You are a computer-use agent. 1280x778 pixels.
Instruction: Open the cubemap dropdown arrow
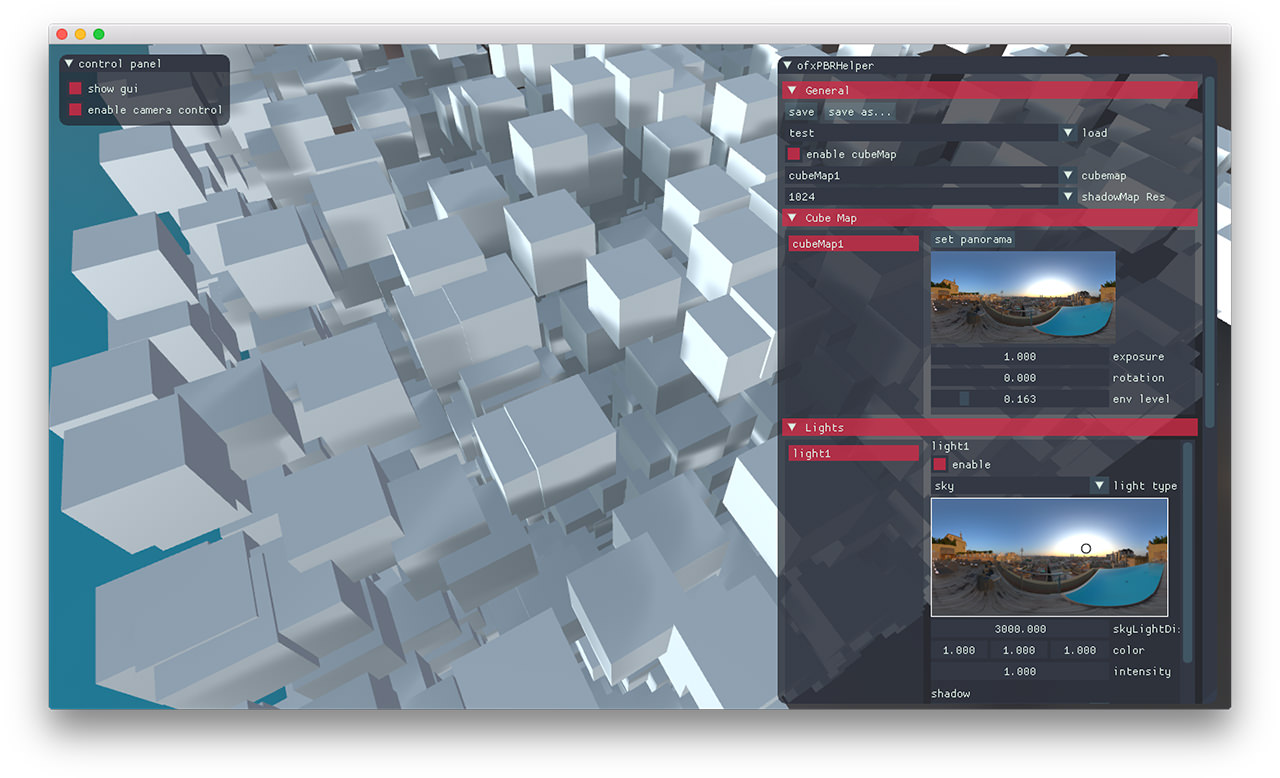click(1068, 175)
